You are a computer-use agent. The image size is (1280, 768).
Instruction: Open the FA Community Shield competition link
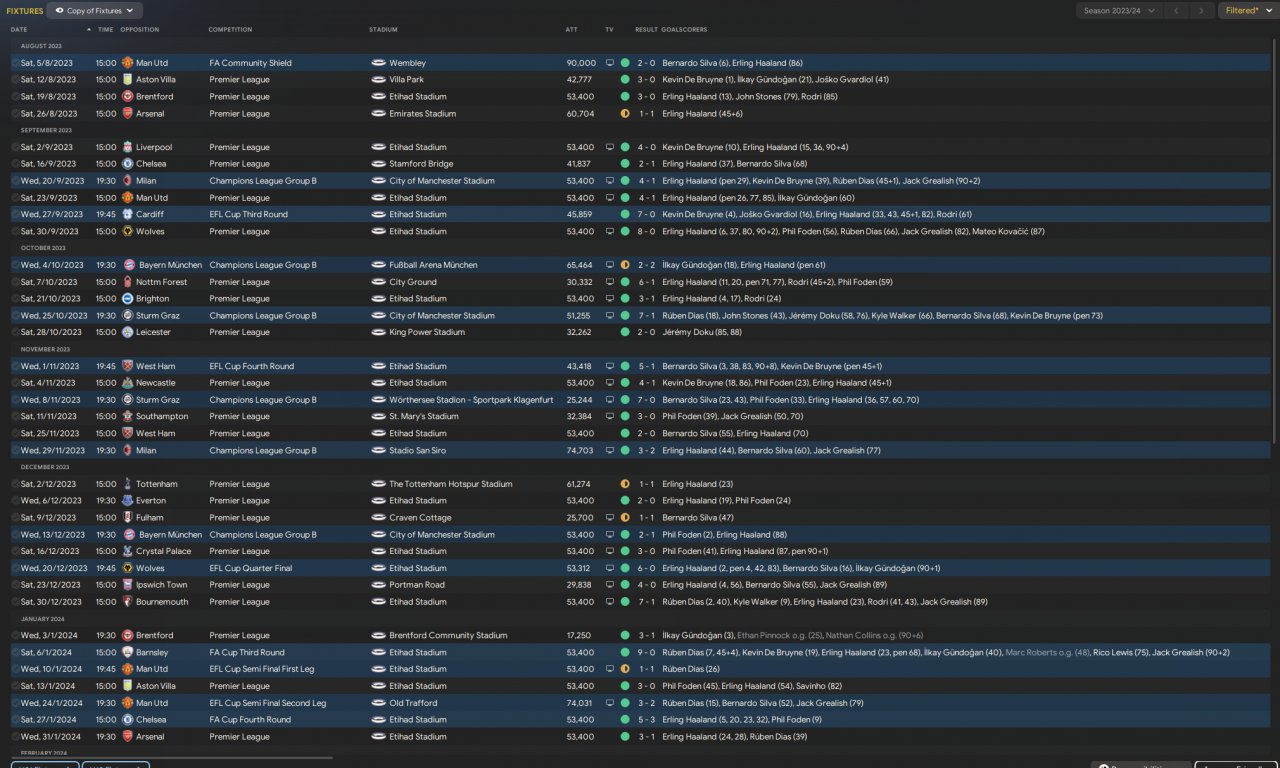click(x=251, y=63)
